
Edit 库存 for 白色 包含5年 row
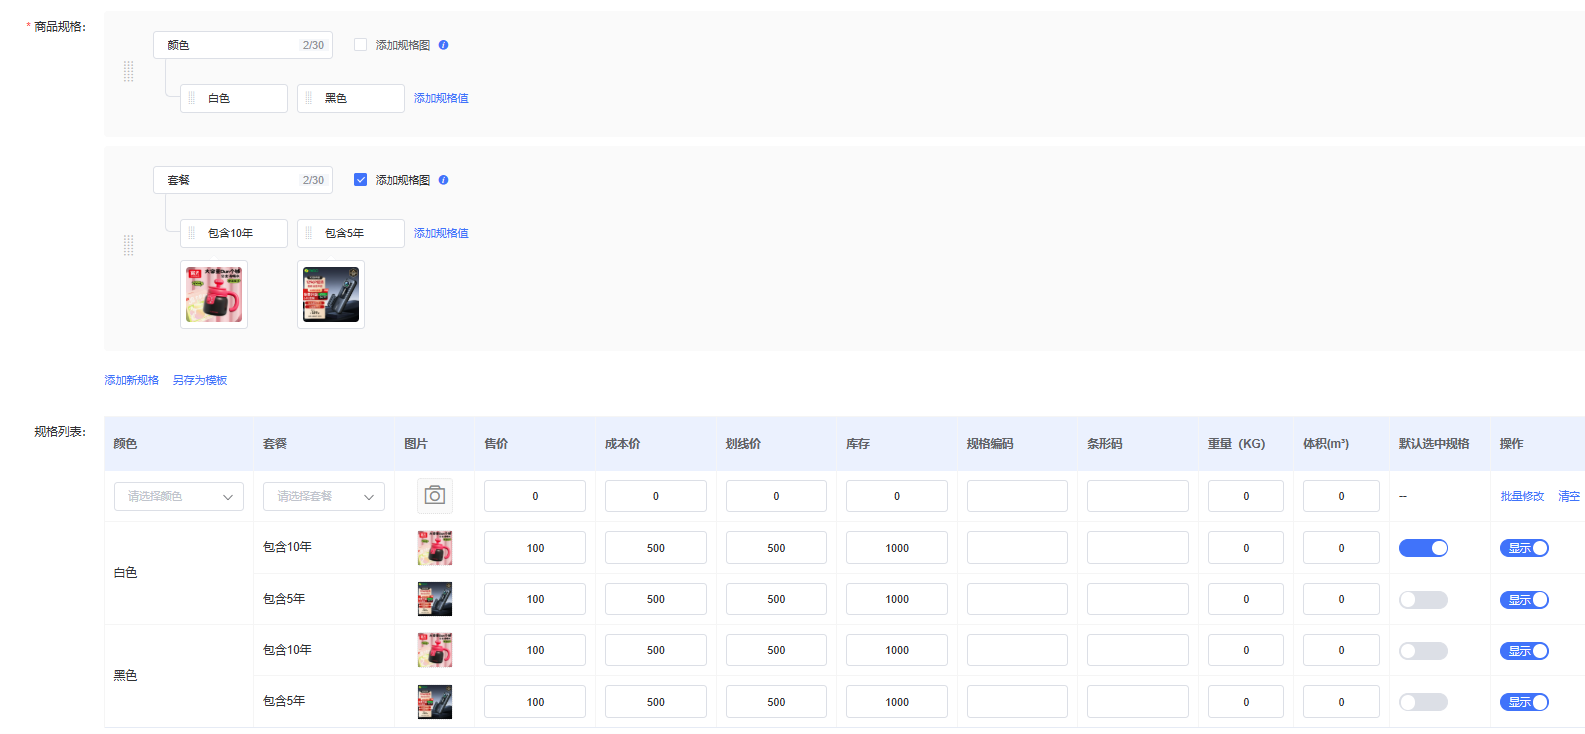[x=897, y=599]
